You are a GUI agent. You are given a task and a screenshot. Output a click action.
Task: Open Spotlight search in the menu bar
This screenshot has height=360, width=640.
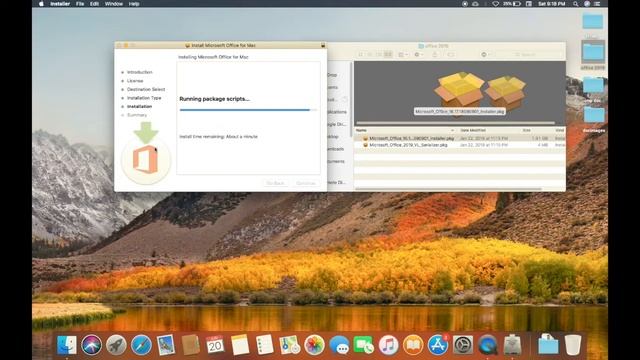pos(576,4)
